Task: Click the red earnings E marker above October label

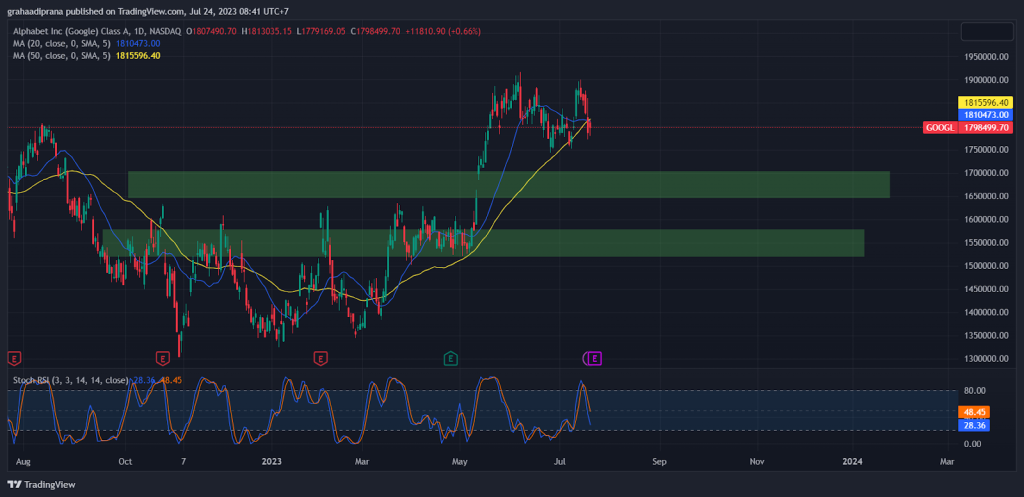Action: coord(163,357)
